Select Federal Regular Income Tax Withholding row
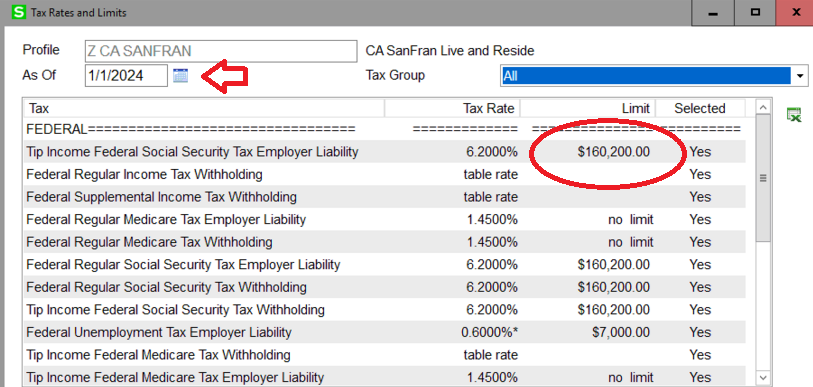The width and height of the screenshot is (813, 387). coord(385,174)
